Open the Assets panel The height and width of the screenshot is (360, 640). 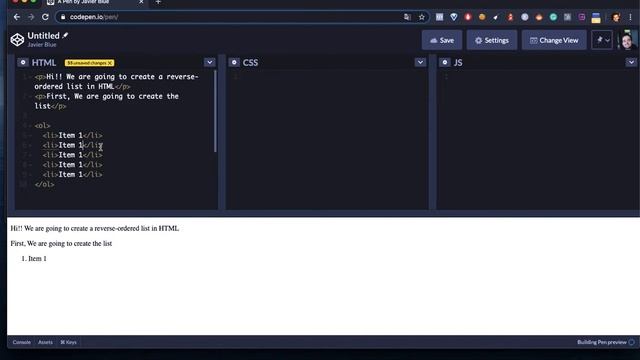coord(45,342)
